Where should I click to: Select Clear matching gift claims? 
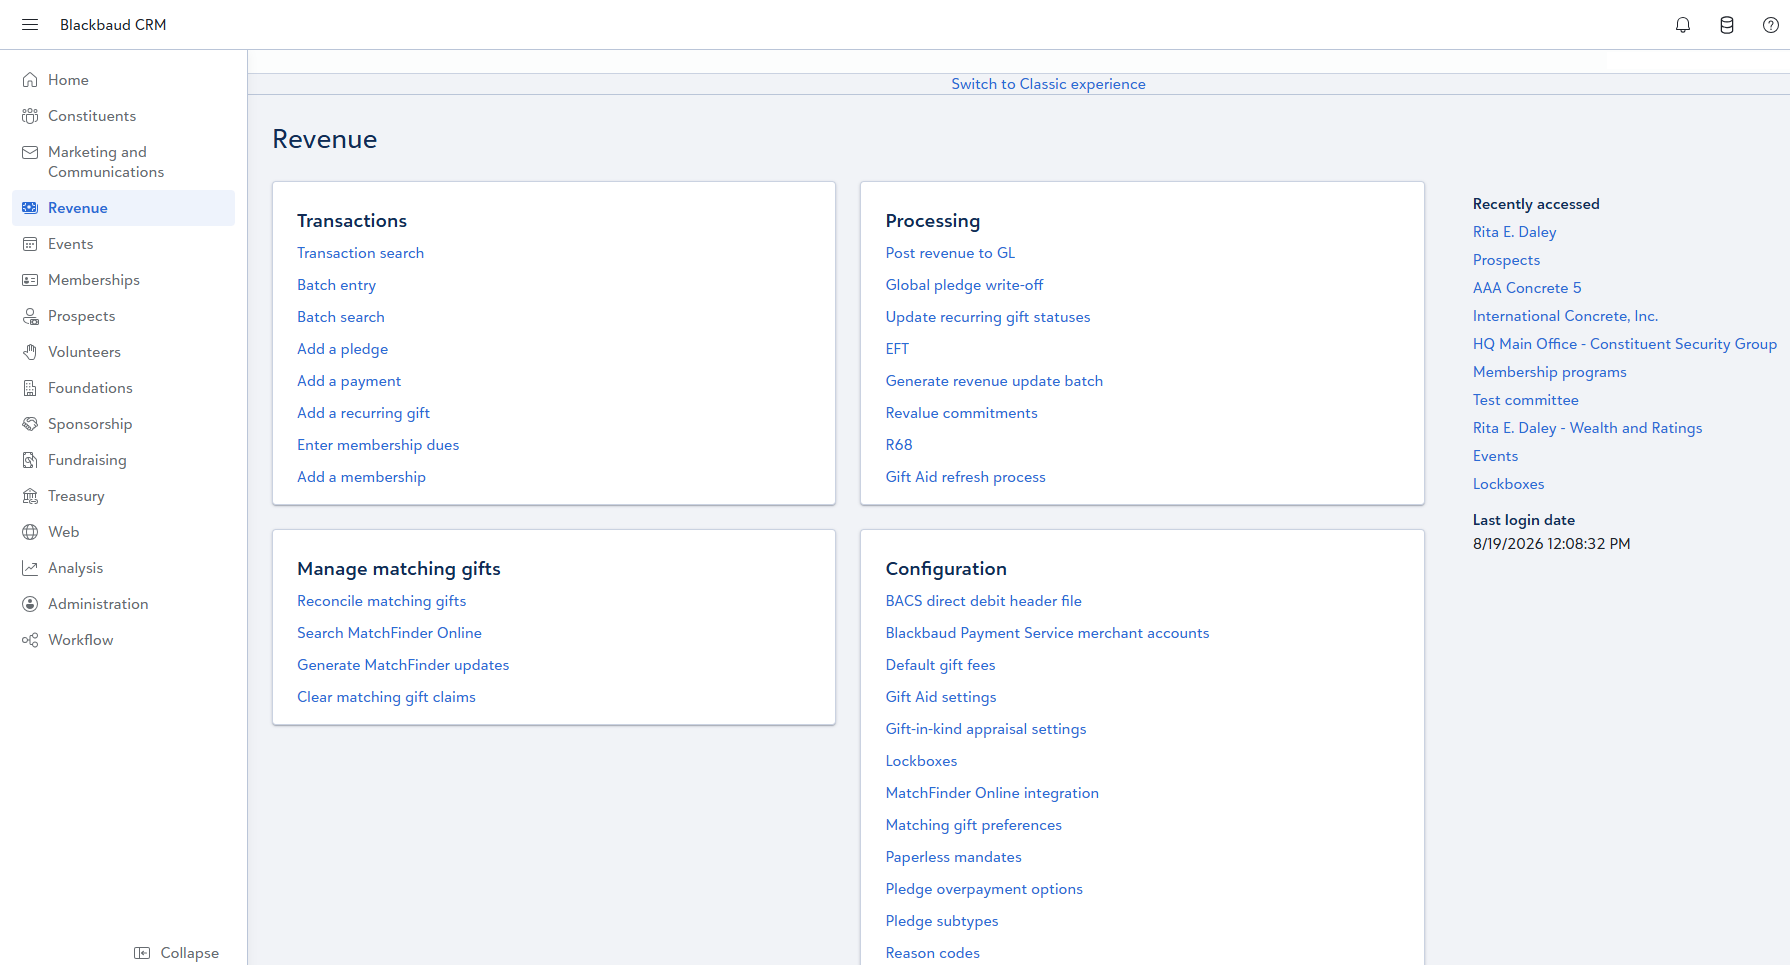pyautogui.click(x=386, y=697)
